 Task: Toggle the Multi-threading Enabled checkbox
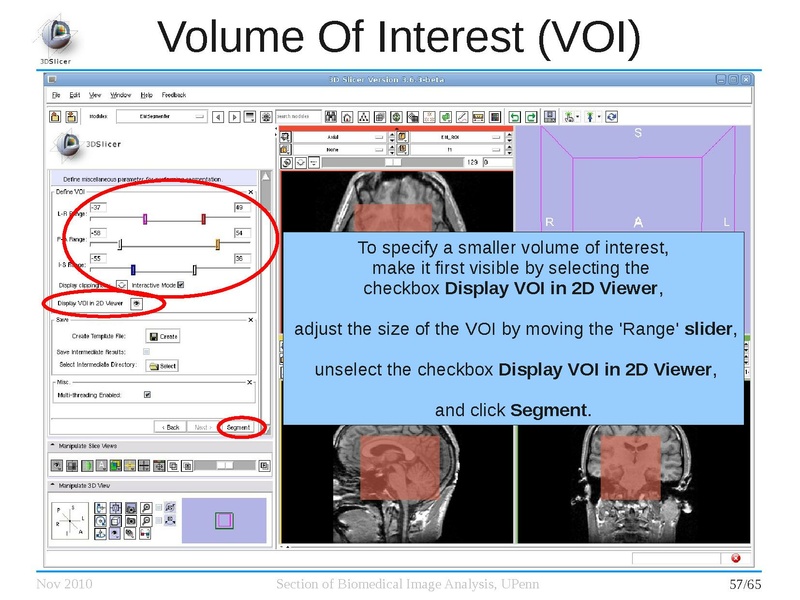click(147, 393)
